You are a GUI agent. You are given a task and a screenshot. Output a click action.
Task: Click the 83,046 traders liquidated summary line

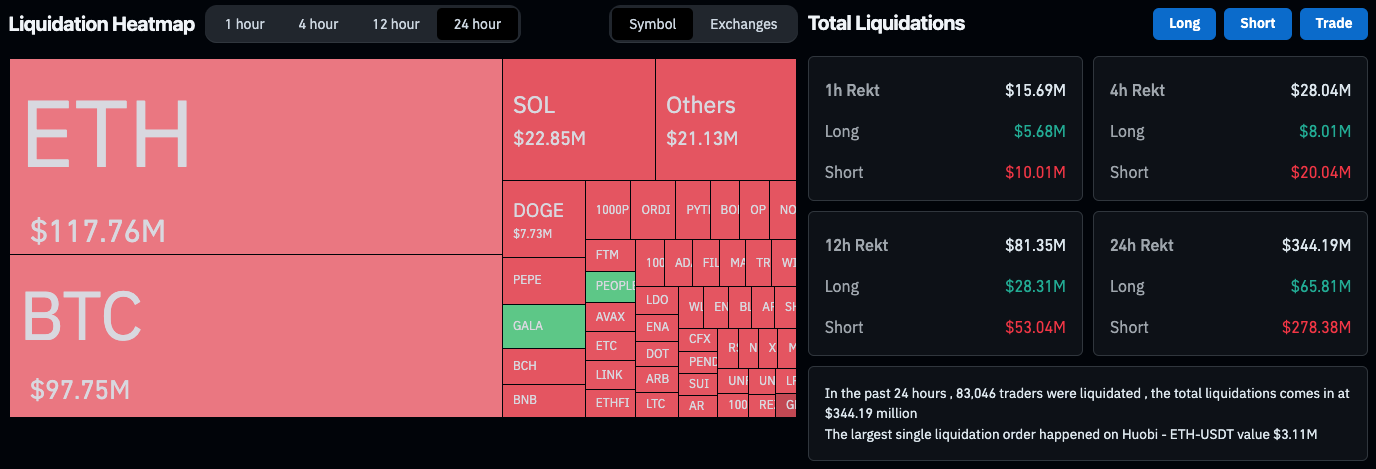click(1087, 403)
